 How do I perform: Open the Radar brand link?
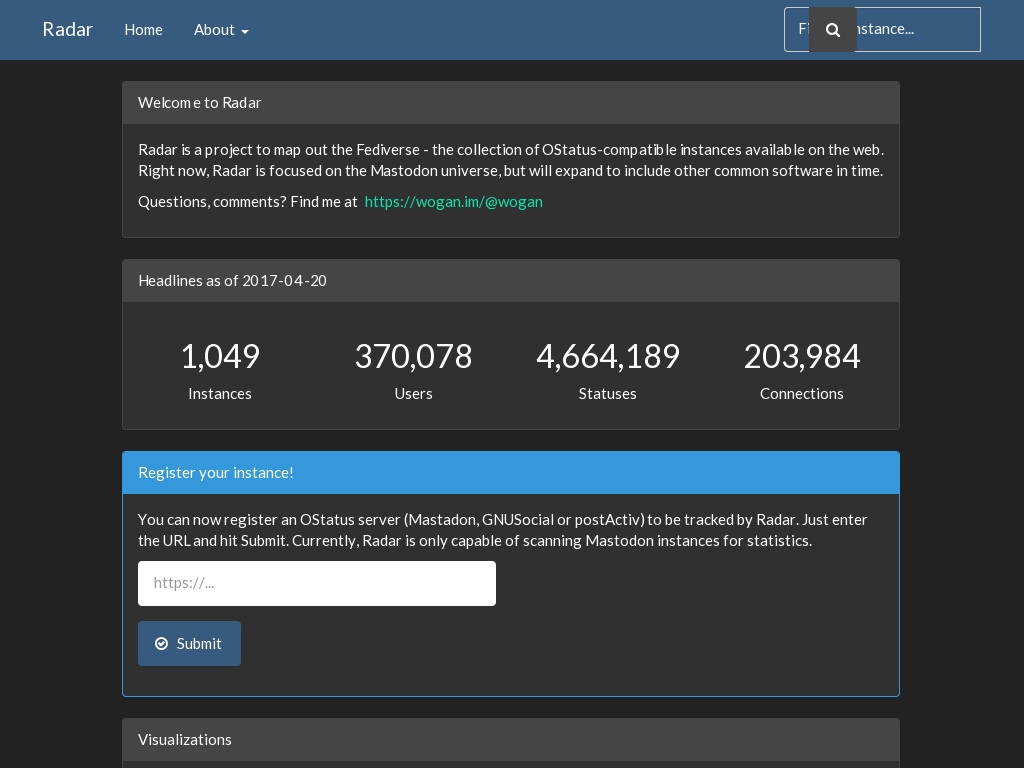coord(67,29)
